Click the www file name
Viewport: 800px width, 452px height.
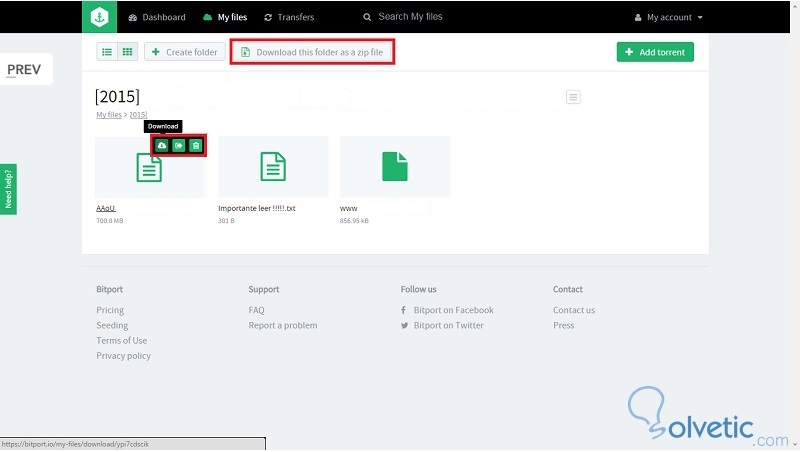pos(348,208)
